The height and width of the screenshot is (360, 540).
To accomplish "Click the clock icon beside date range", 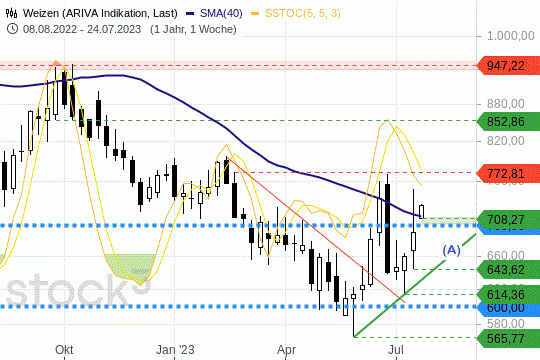I will click(12, 29).
